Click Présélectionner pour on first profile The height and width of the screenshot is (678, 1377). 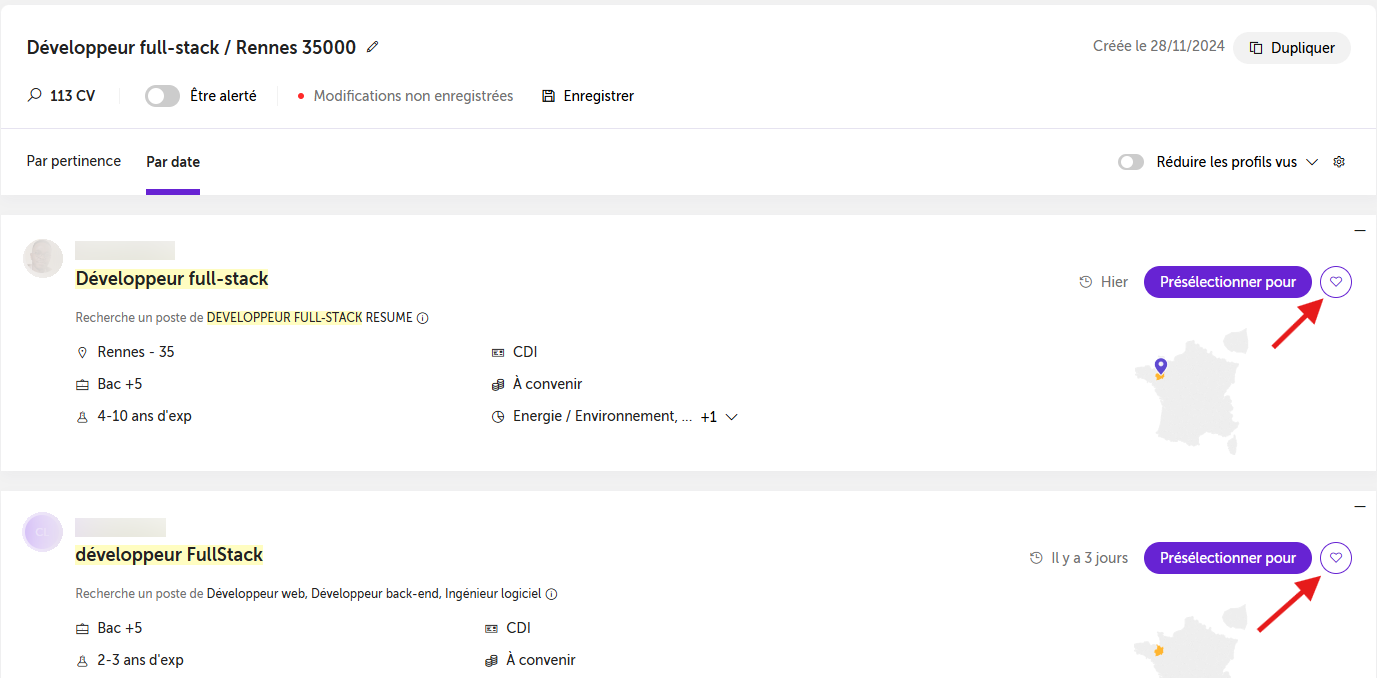click(1227, 282)
